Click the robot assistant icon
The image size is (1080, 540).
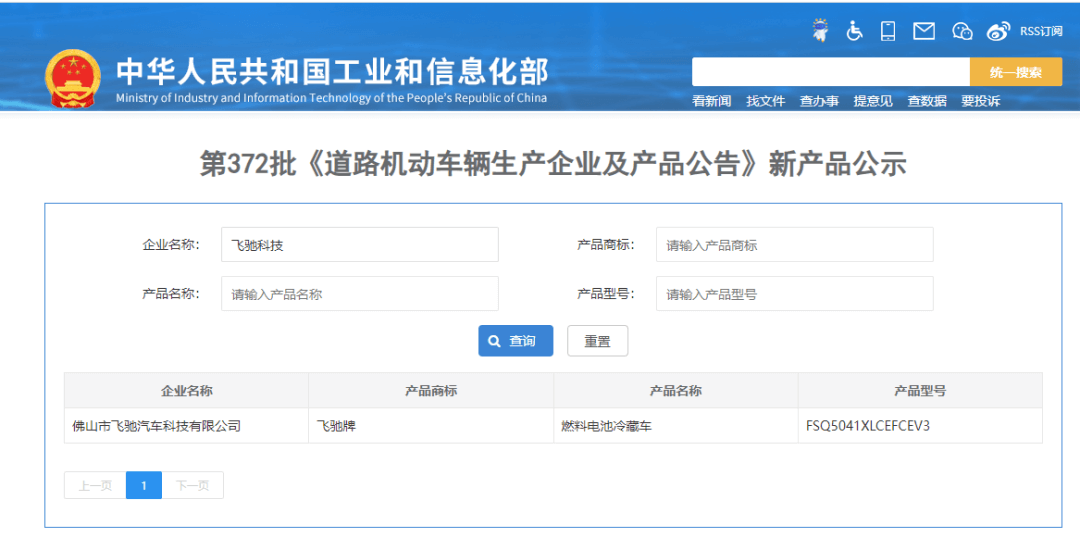pyautogui.click(x=821, y=31)
